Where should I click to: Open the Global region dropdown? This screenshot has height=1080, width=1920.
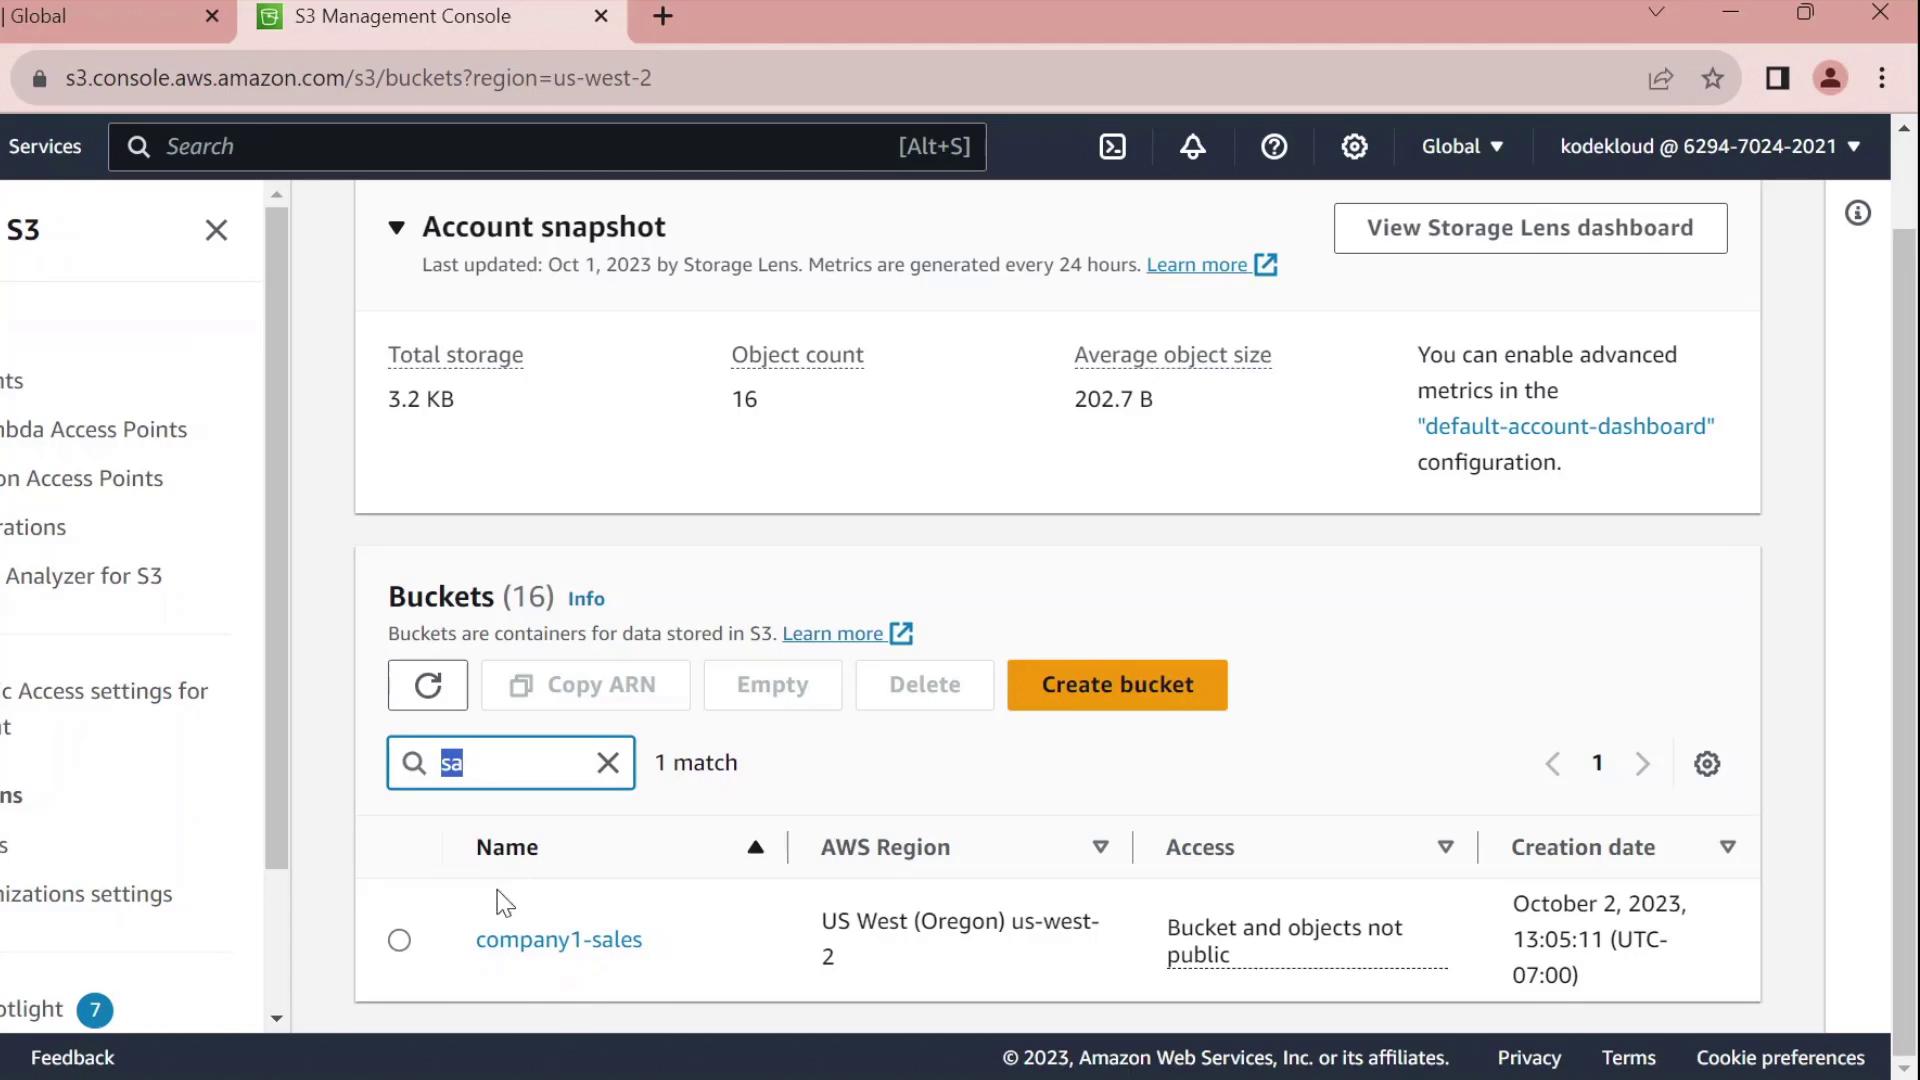tap(1462, 147)
